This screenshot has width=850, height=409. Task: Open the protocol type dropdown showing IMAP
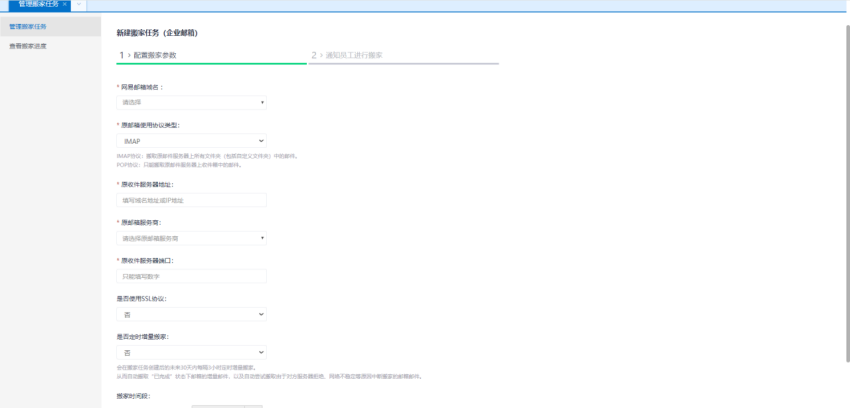[191, 141]
